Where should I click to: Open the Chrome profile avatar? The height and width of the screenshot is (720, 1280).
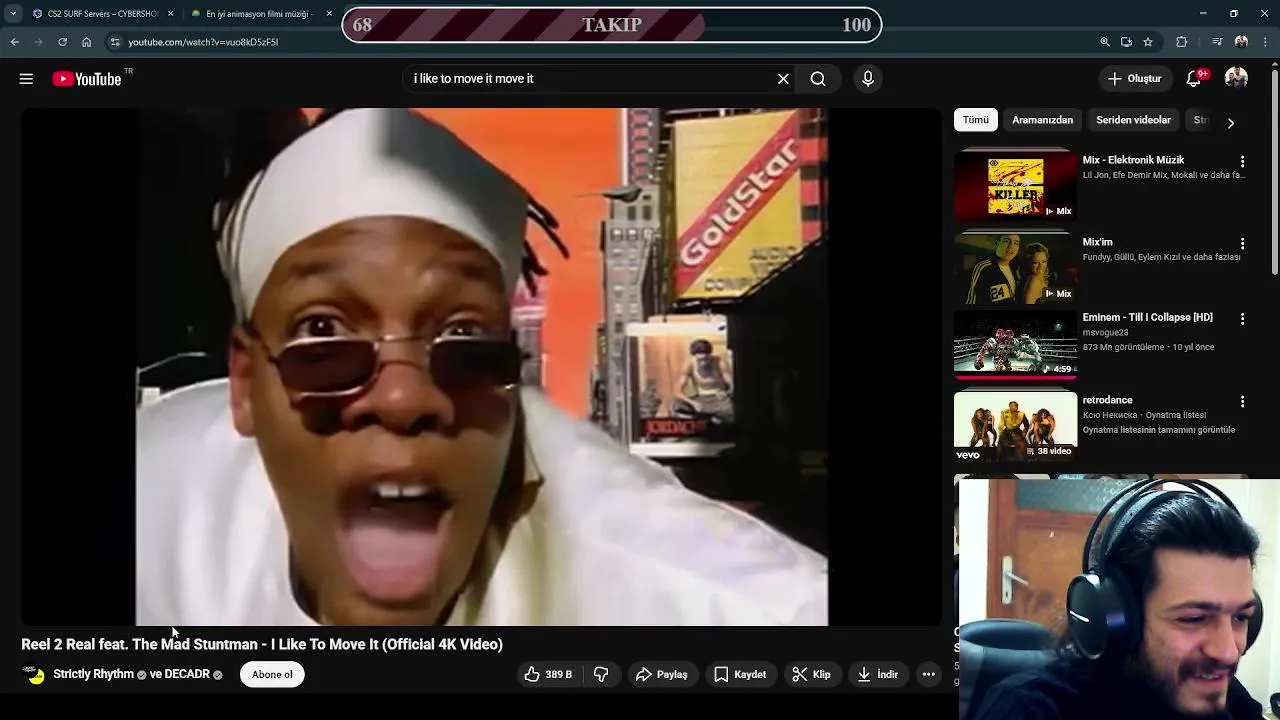tap(1241, 42)
